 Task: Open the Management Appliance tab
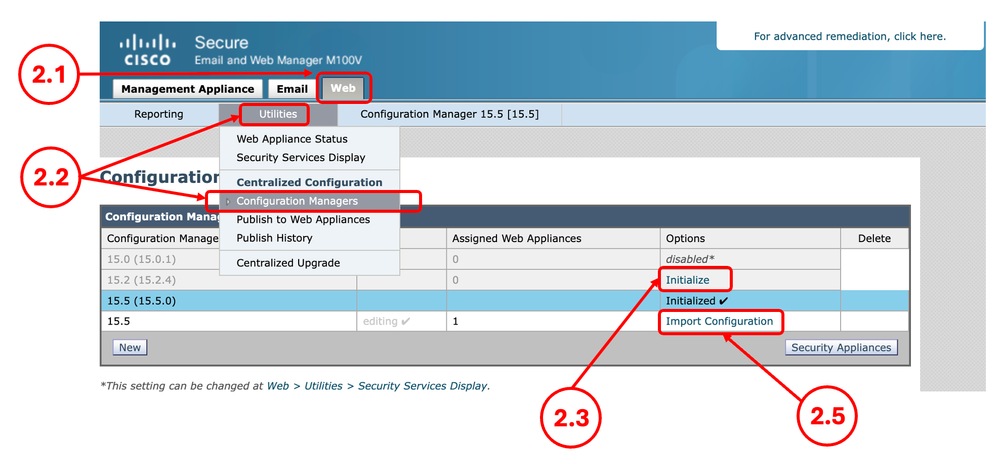tap(187, 89)
